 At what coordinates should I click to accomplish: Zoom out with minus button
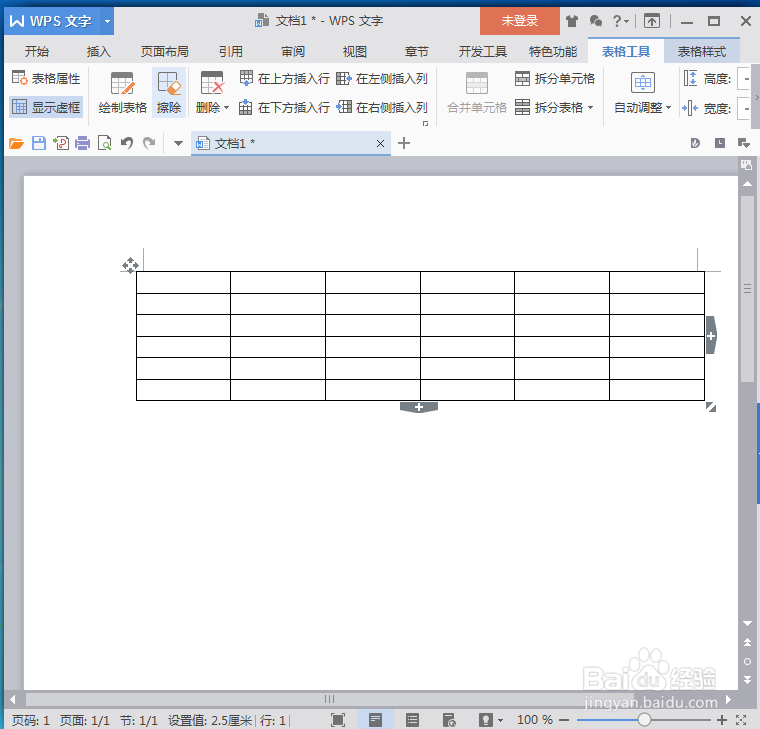[x=564, y=720]
